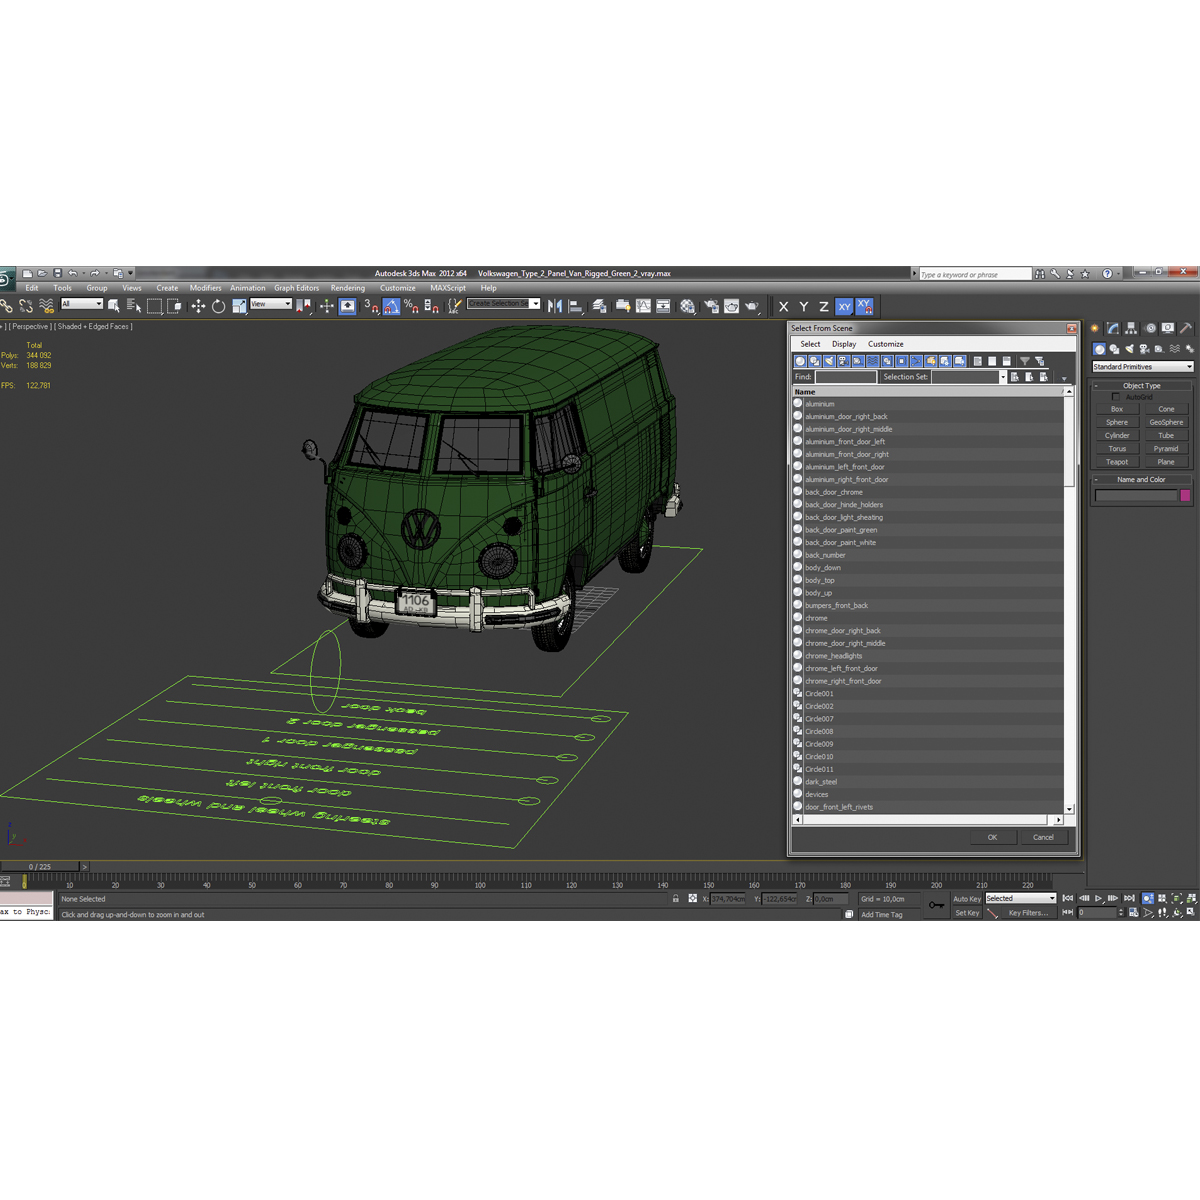1200x1200 pixels.
Task: Open the Graph Editors menu
Action: [x=296, y=288]
